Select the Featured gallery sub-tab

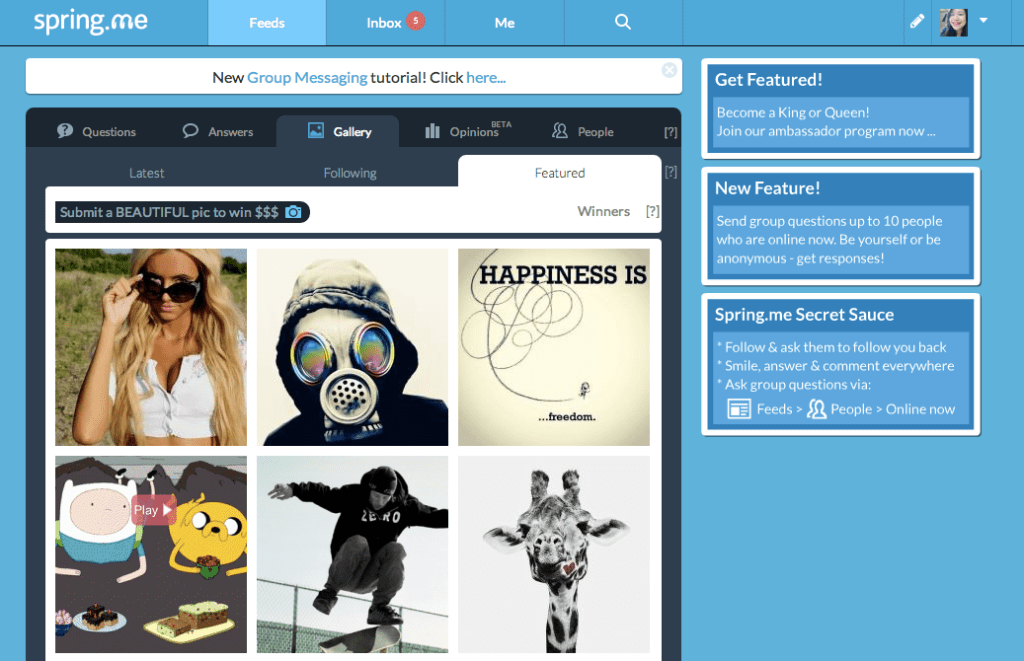560,172
